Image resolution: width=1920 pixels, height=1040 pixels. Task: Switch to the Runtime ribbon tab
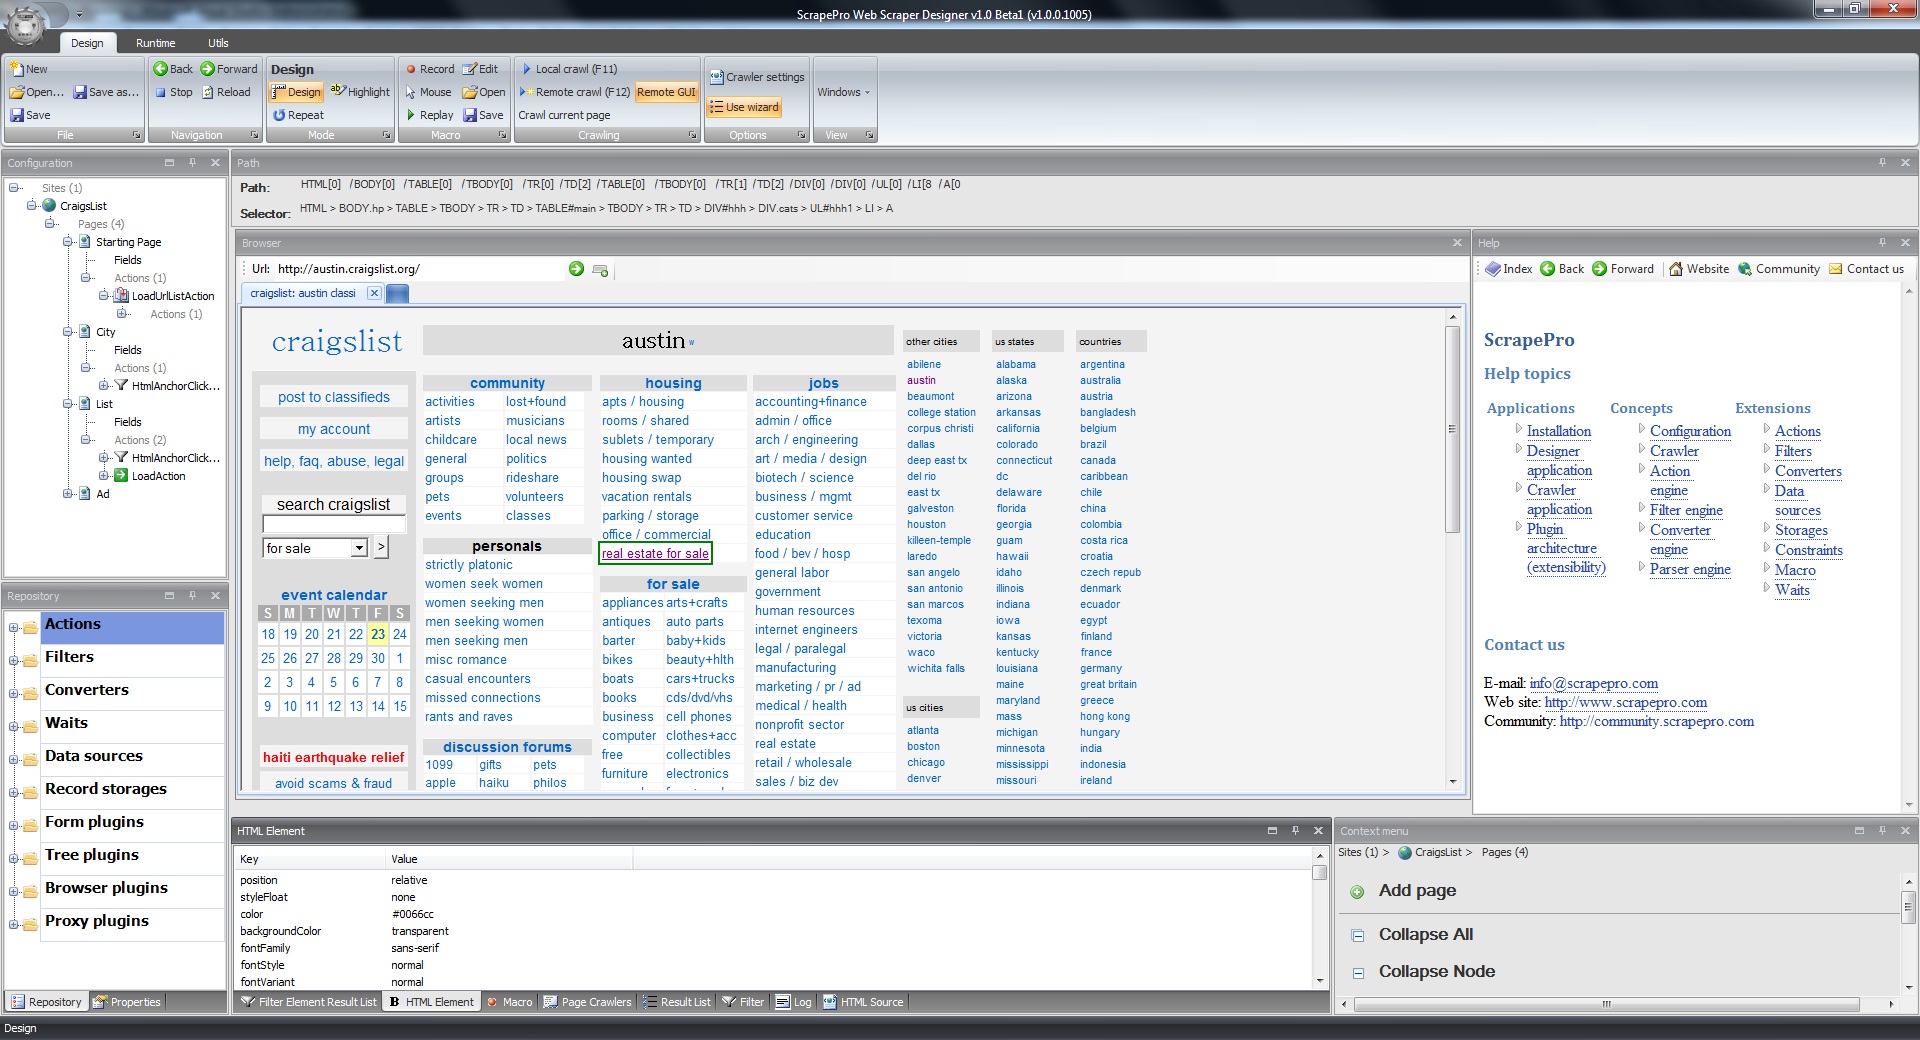[x=156, y=43]
